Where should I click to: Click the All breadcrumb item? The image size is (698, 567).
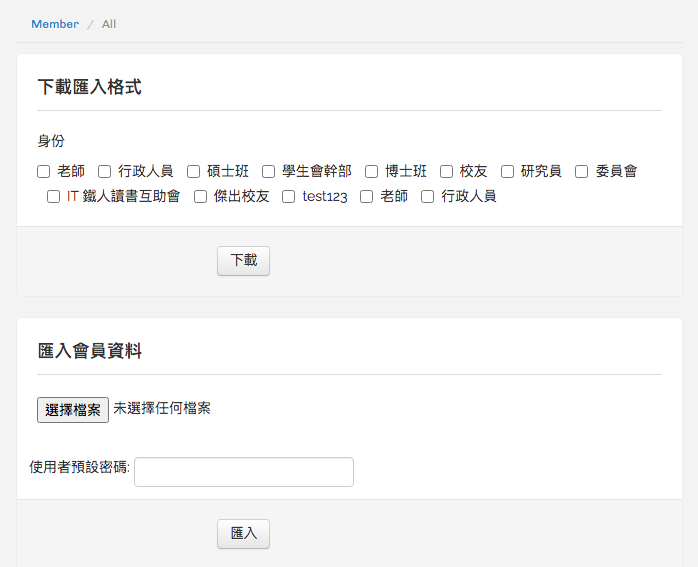(x=109, y=24)
